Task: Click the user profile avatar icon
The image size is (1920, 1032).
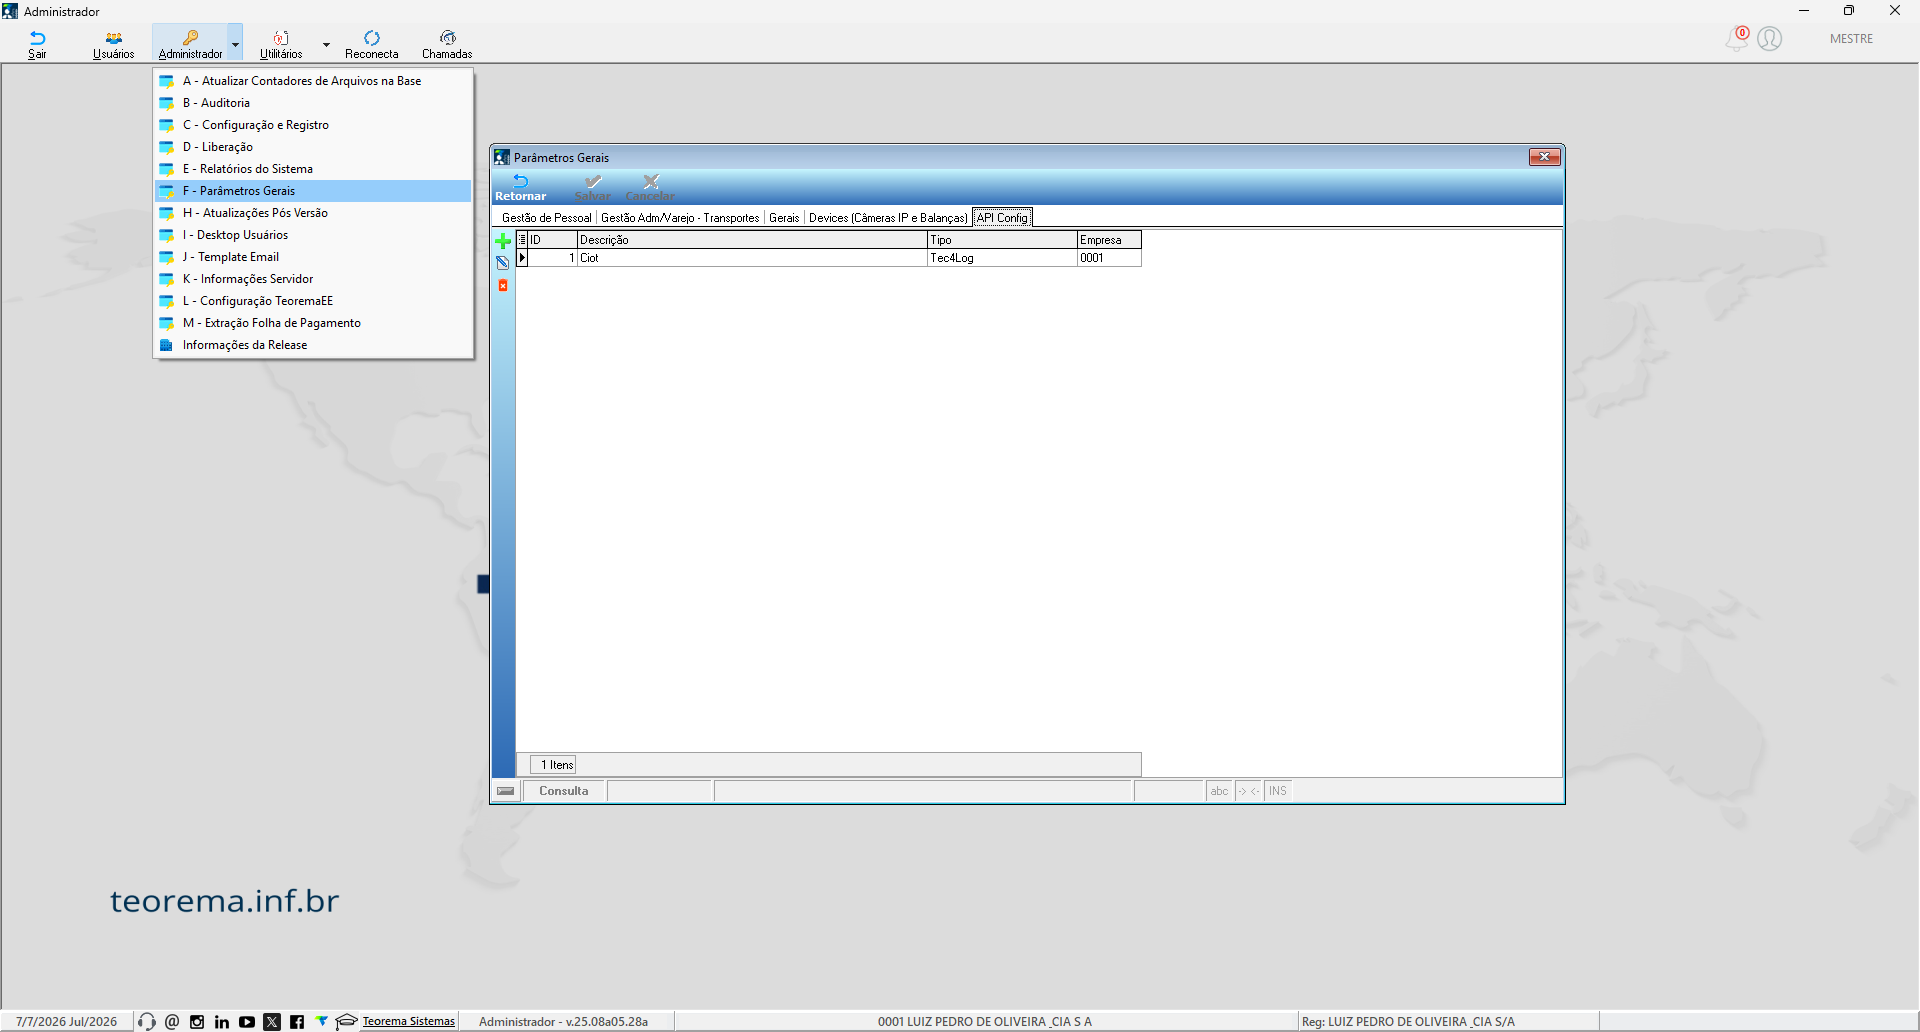Action: [x=1770, y=39]
